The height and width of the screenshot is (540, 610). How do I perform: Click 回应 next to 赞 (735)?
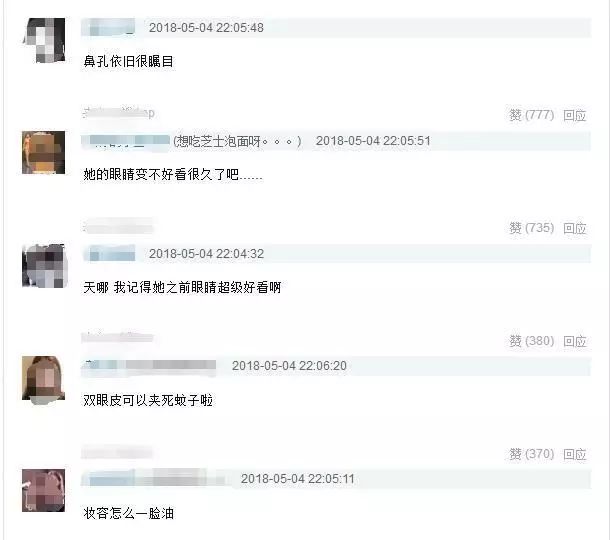point(575,228)
